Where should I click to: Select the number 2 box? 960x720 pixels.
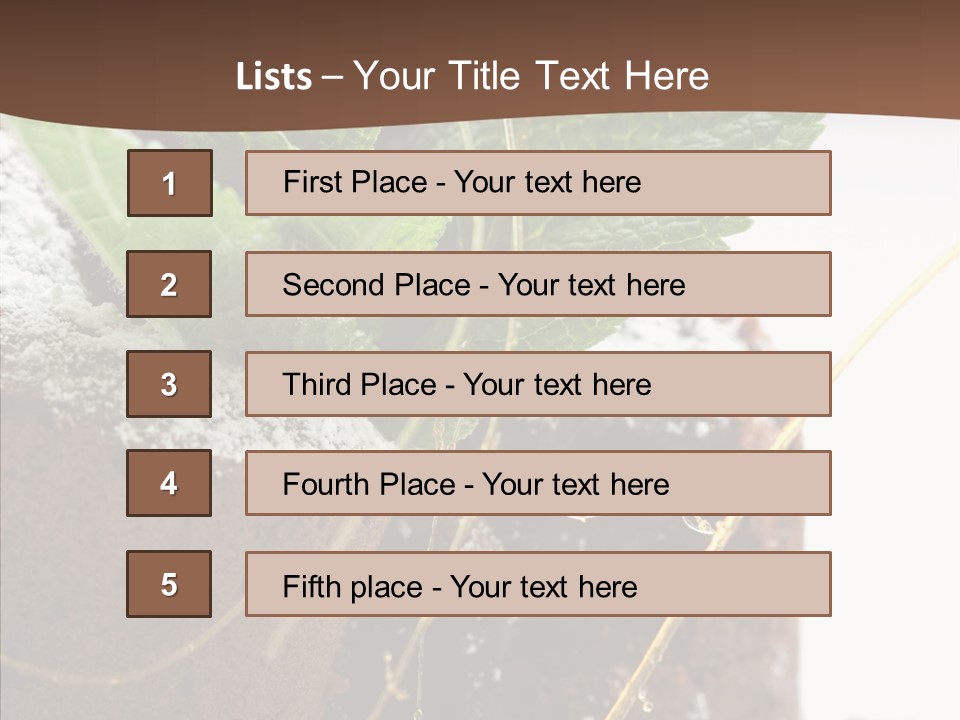[169, 284]
